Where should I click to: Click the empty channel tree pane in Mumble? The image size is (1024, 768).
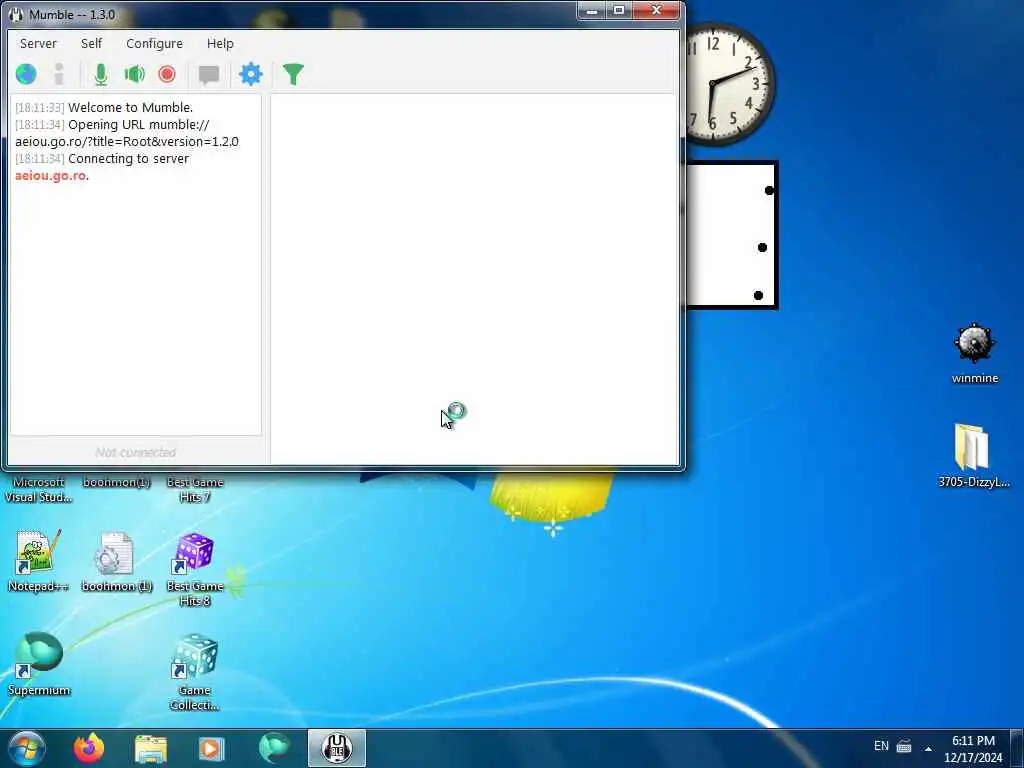474,279
